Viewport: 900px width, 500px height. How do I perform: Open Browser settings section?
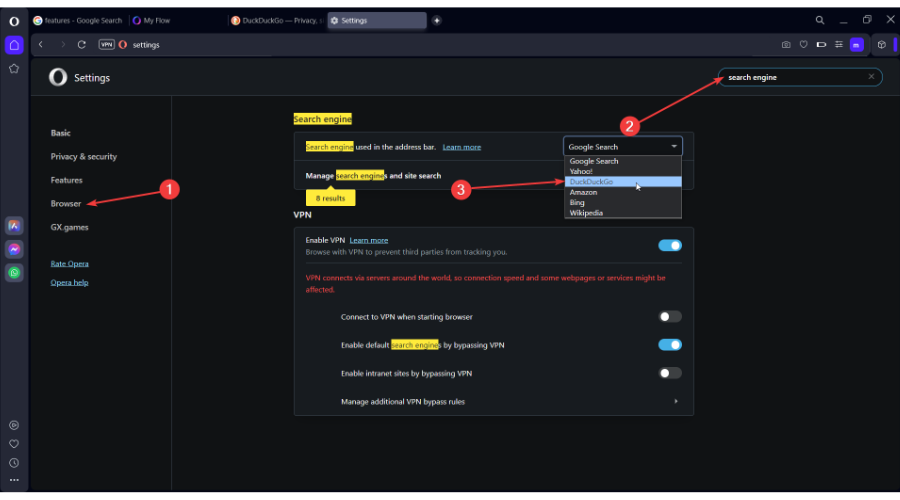(66, 204)
